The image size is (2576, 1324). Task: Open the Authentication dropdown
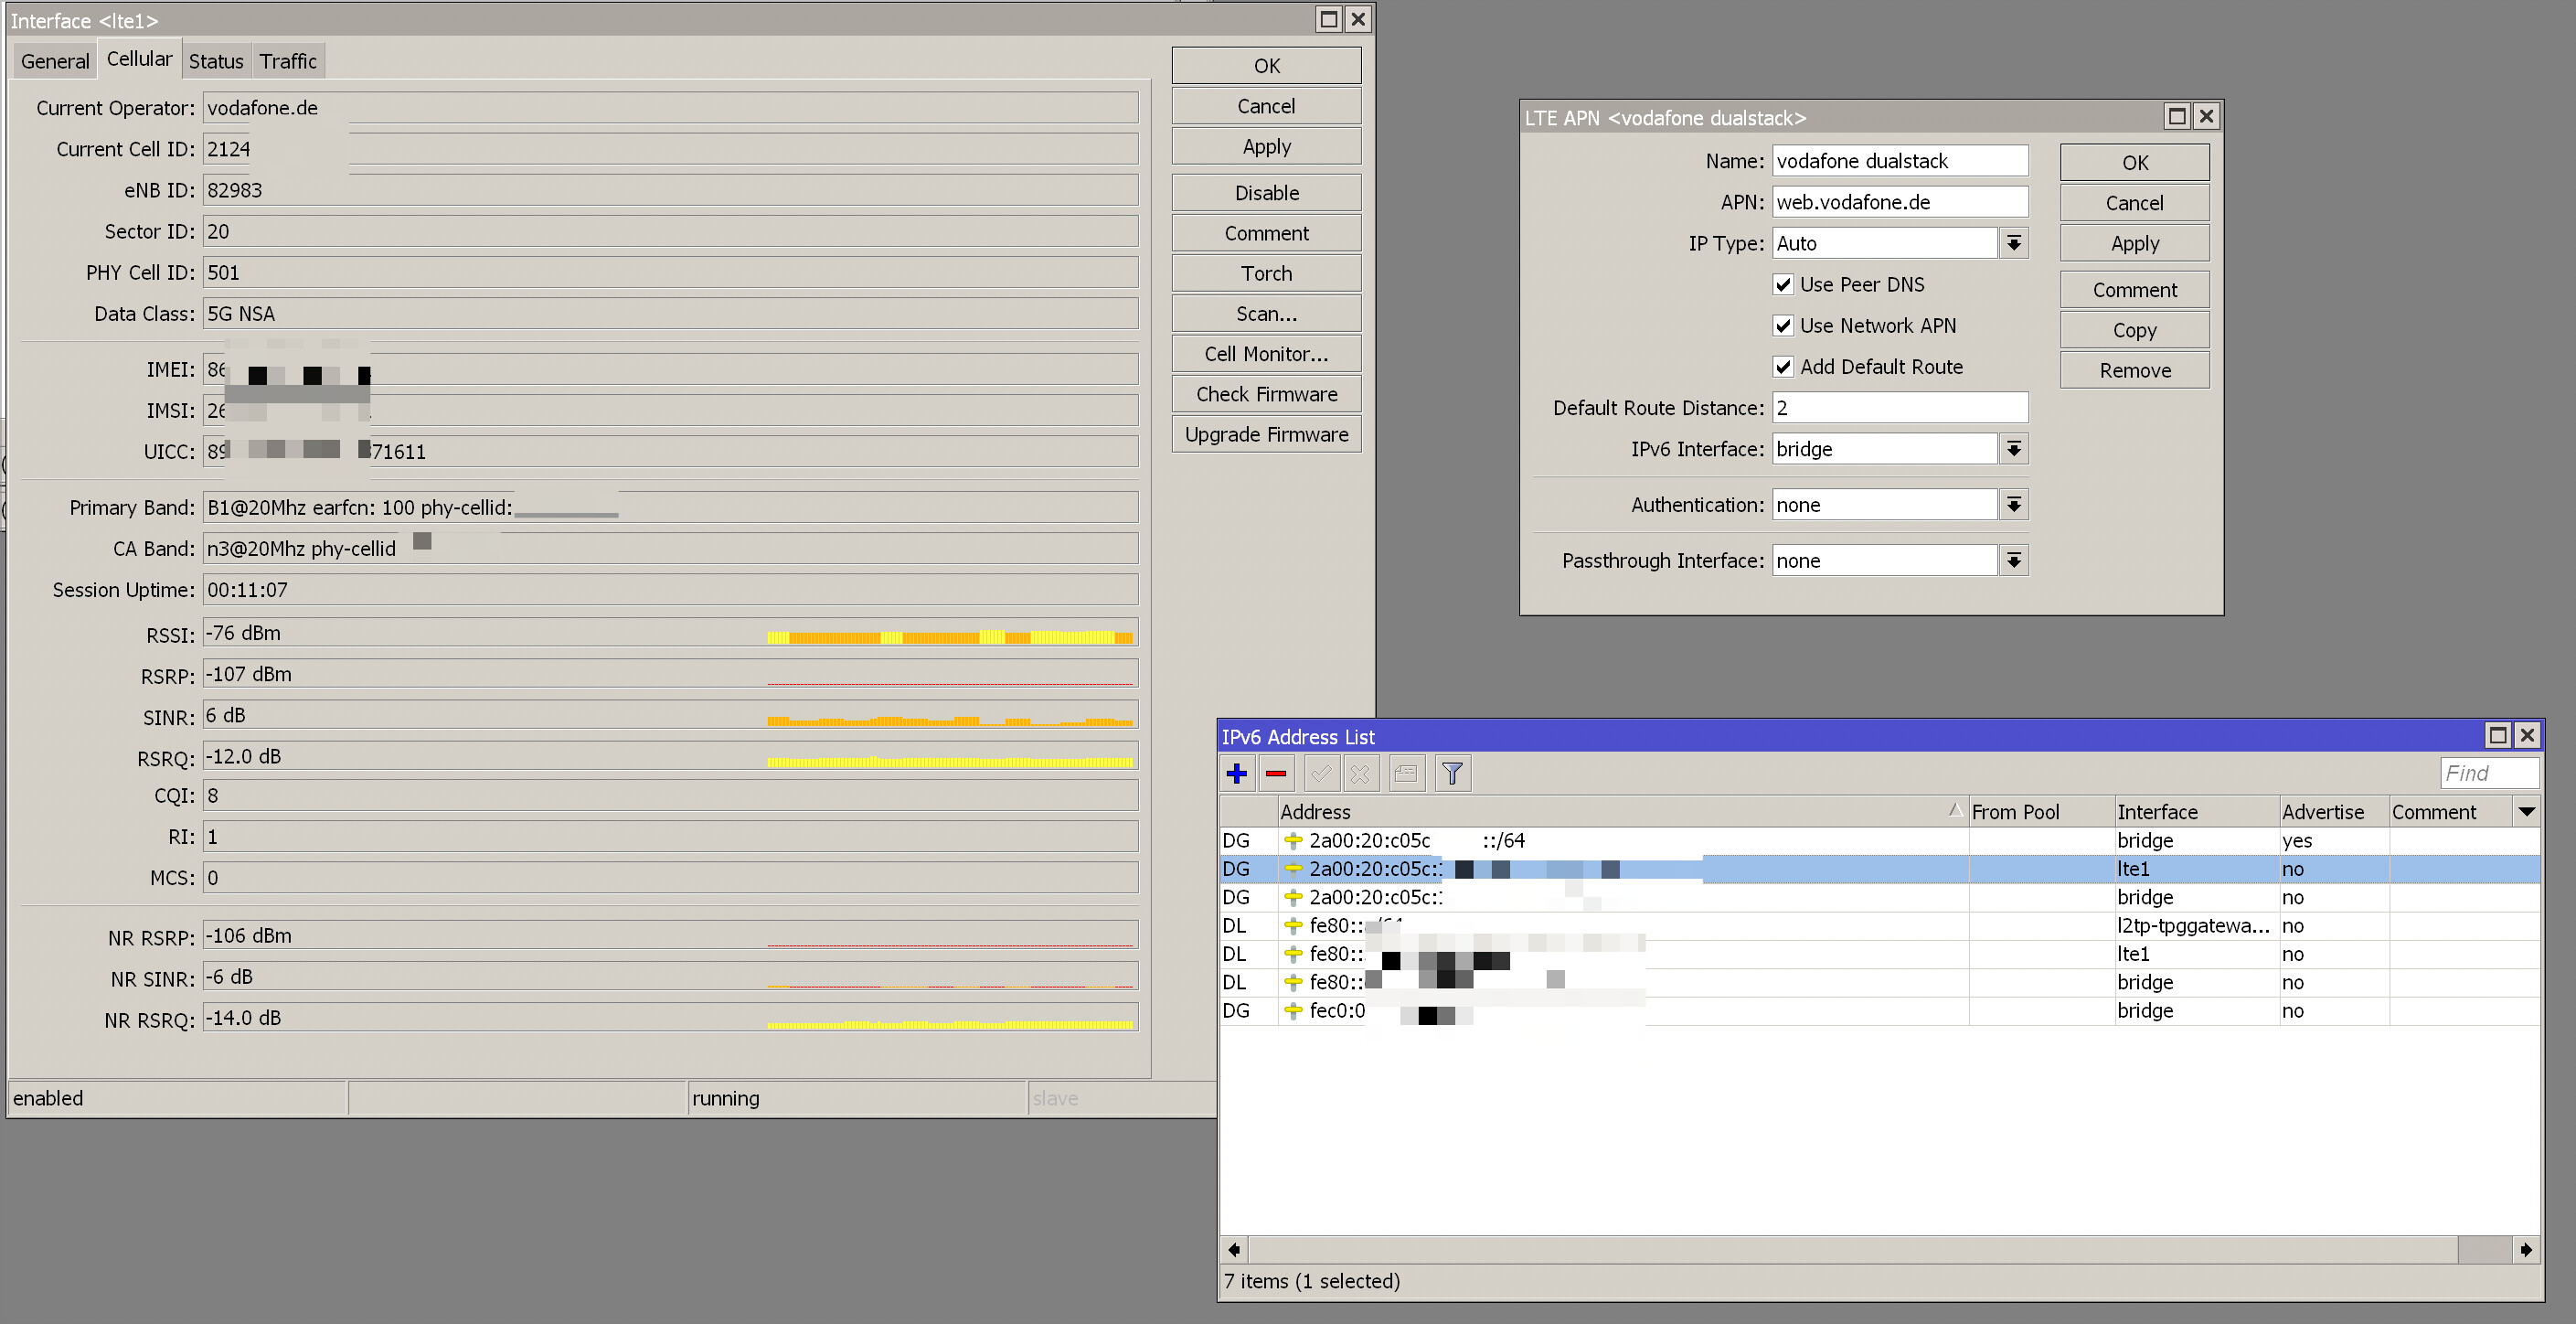(x=2014, y=505)
